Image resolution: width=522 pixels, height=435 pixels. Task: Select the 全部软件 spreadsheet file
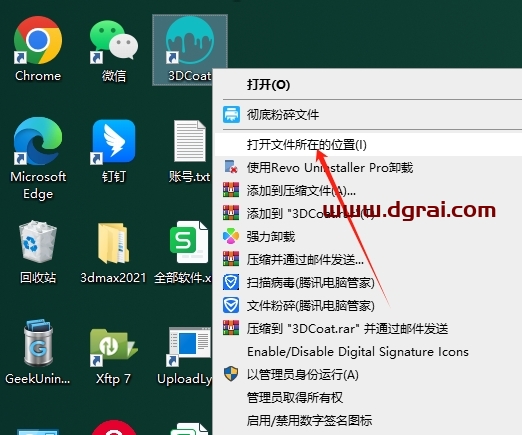(x=183, y=252)
